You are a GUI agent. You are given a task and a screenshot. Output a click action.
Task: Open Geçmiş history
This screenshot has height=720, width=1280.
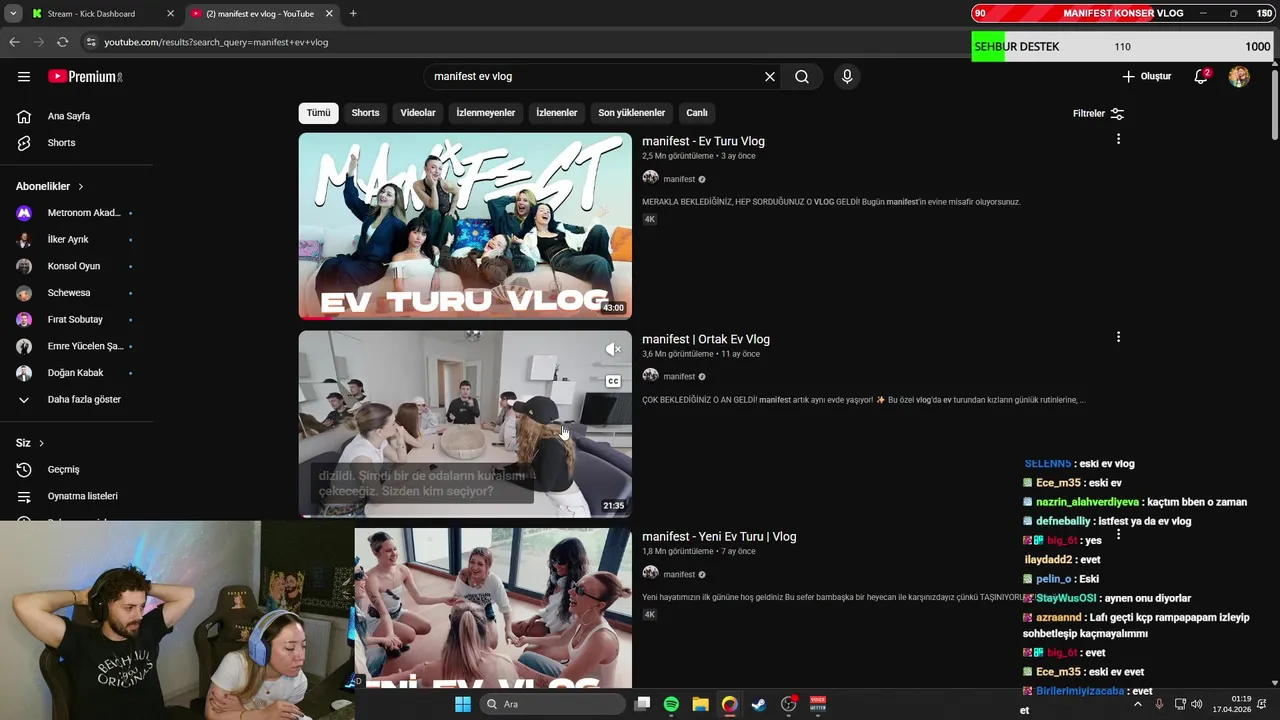[63, 469]
